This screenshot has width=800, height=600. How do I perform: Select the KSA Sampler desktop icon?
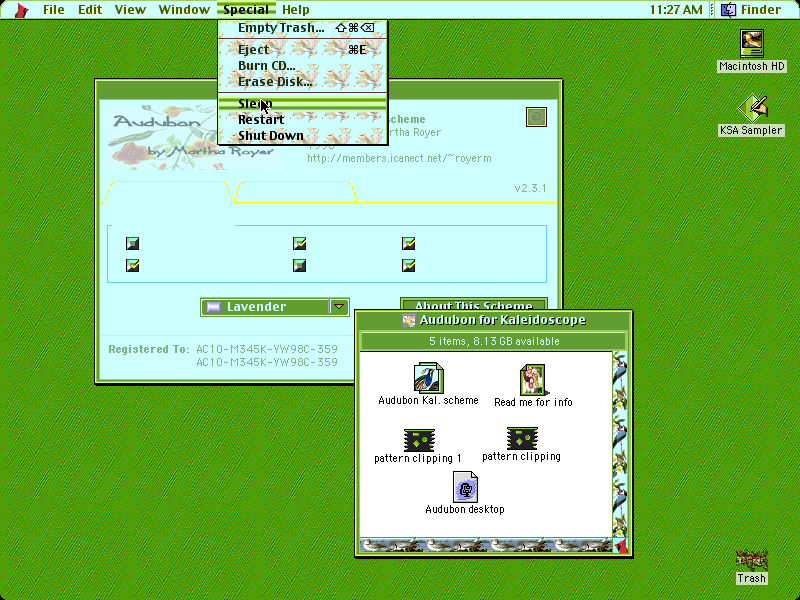click(x=751, y=107)
